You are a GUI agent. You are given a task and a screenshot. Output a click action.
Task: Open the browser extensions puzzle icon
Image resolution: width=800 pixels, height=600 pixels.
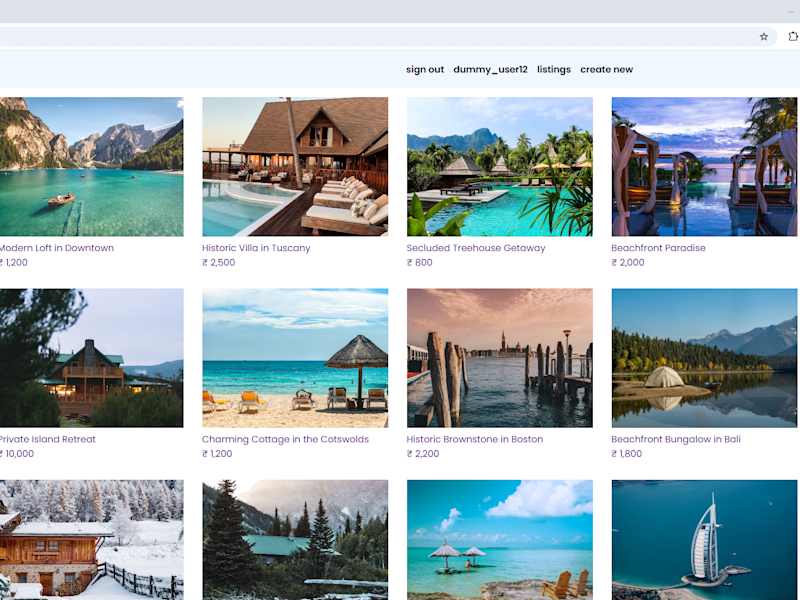[793, 36]
